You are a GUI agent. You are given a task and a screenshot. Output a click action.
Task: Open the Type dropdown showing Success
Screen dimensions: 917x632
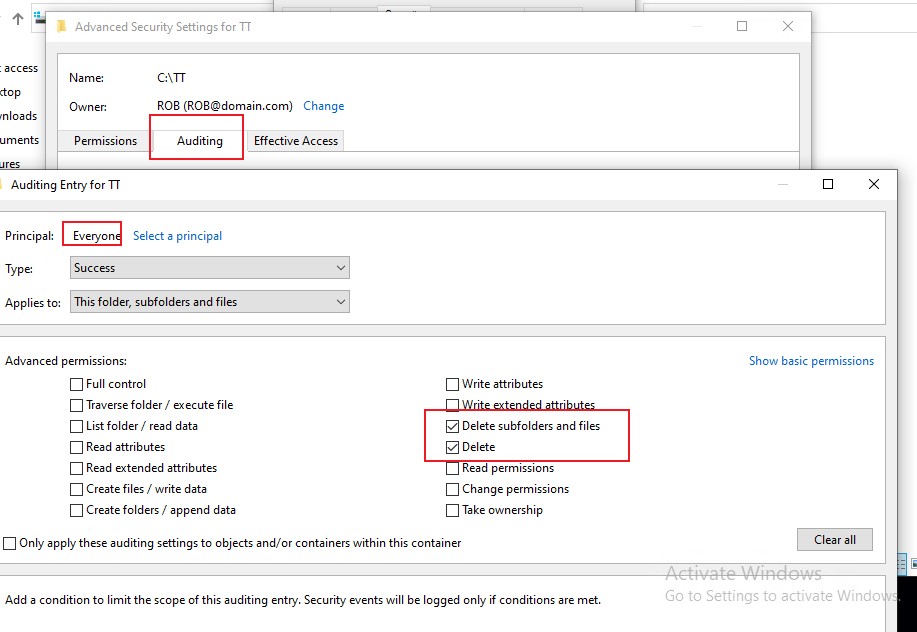click(209, 268)
